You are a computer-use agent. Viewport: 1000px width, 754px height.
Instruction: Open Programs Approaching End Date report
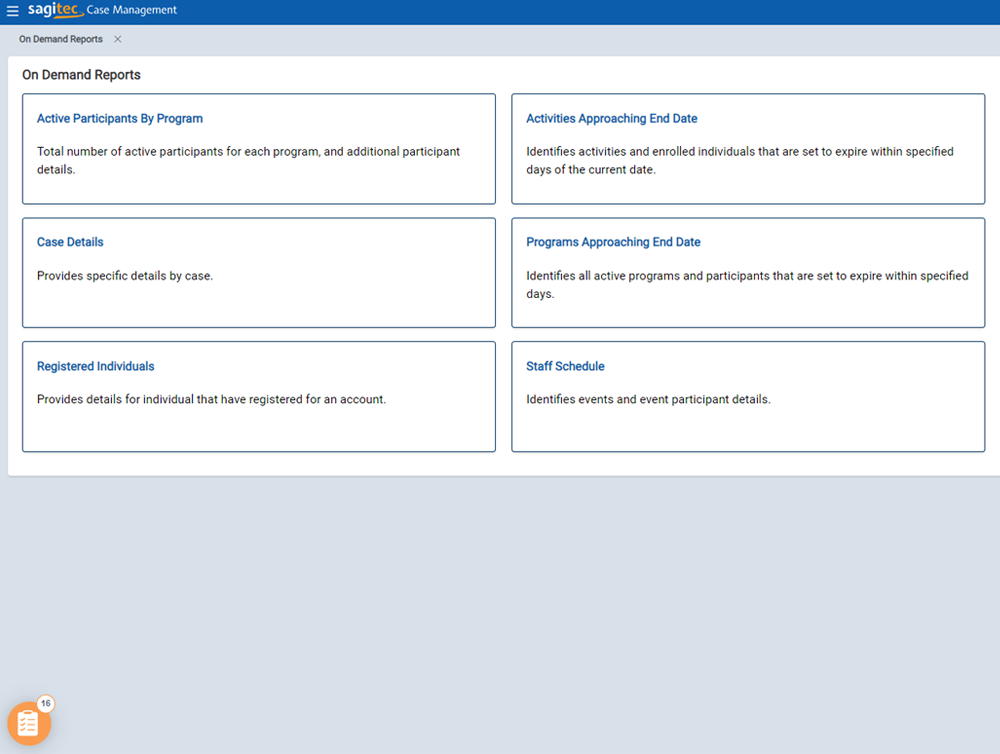click(x=613, y=242)
